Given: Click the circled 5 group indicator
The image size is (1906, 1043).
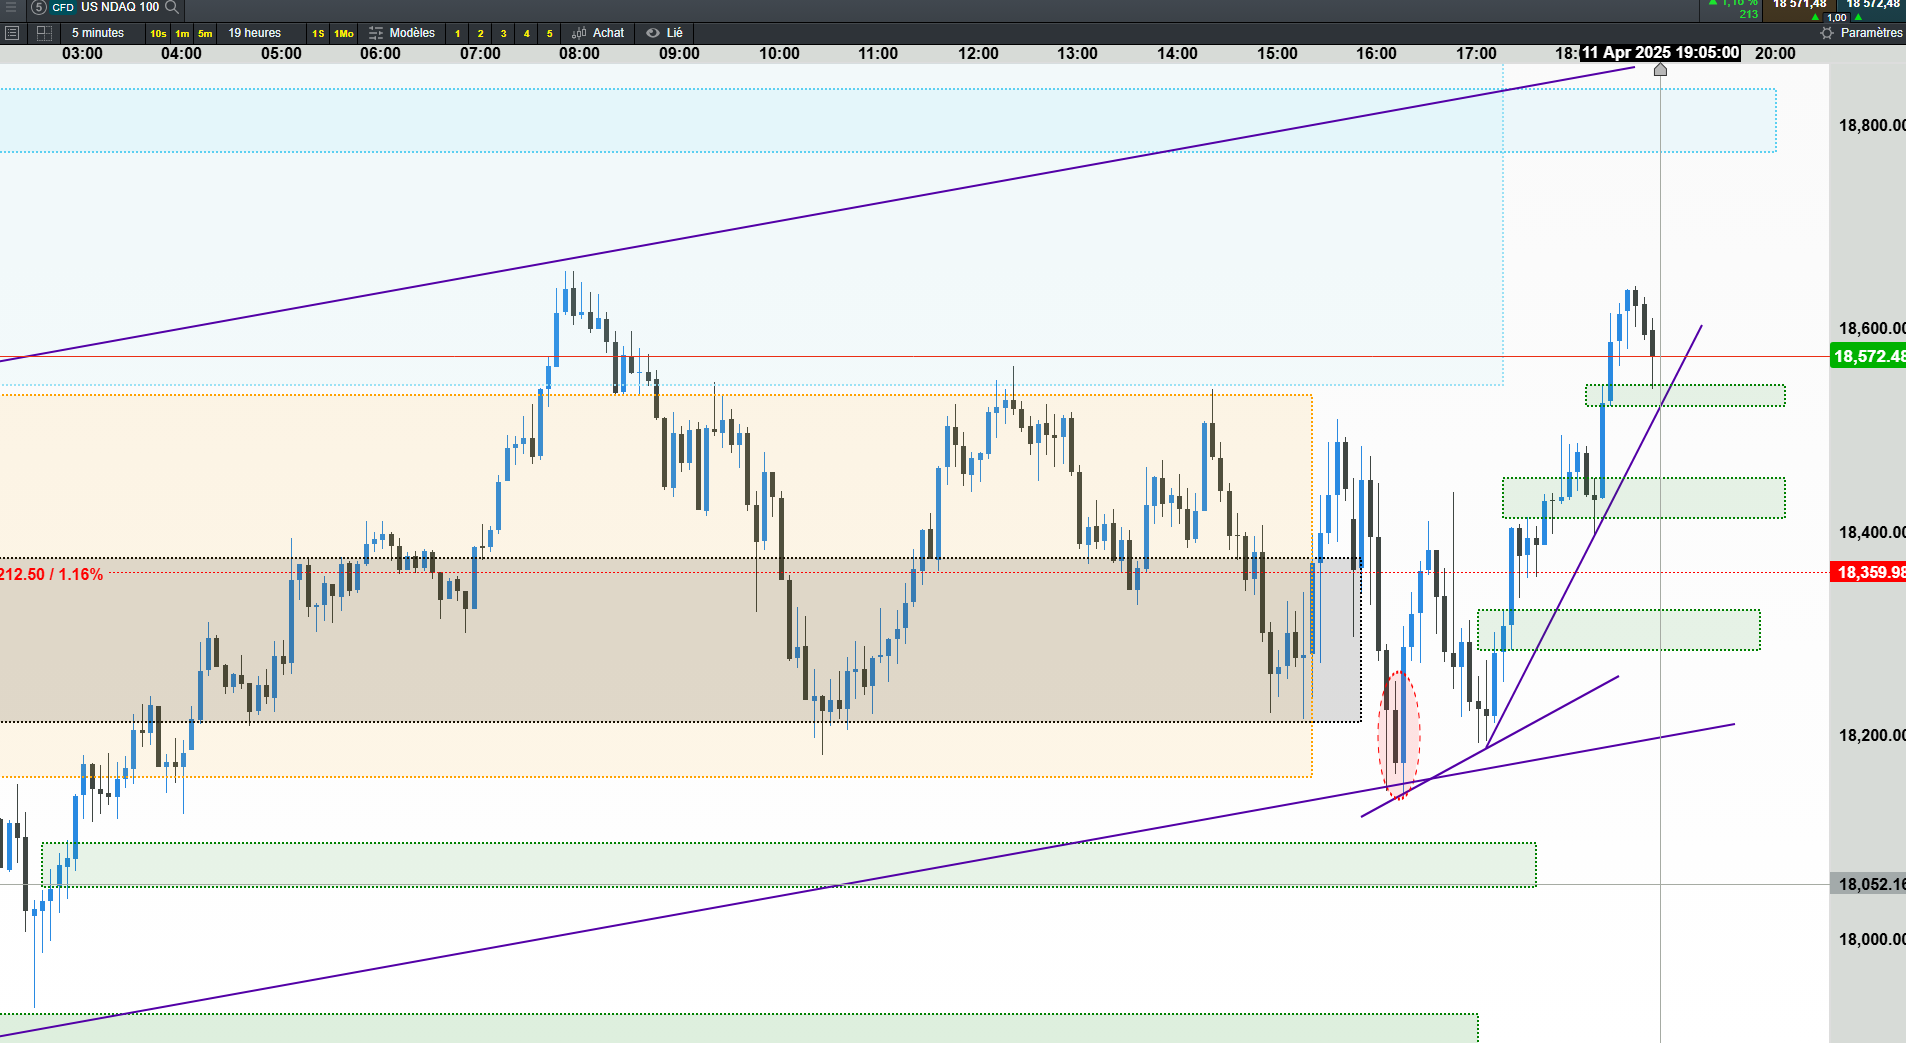Looking at the screenshot, I should (38, 7).
